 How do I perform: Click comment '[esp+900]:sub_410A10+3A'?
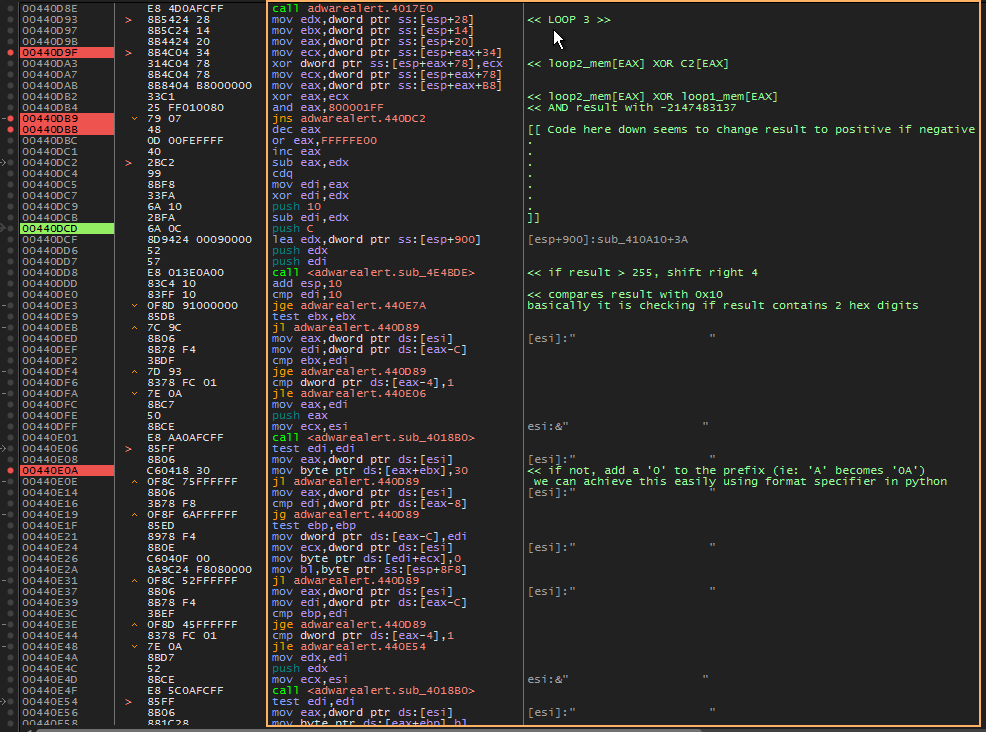click(x=608, y=240)
